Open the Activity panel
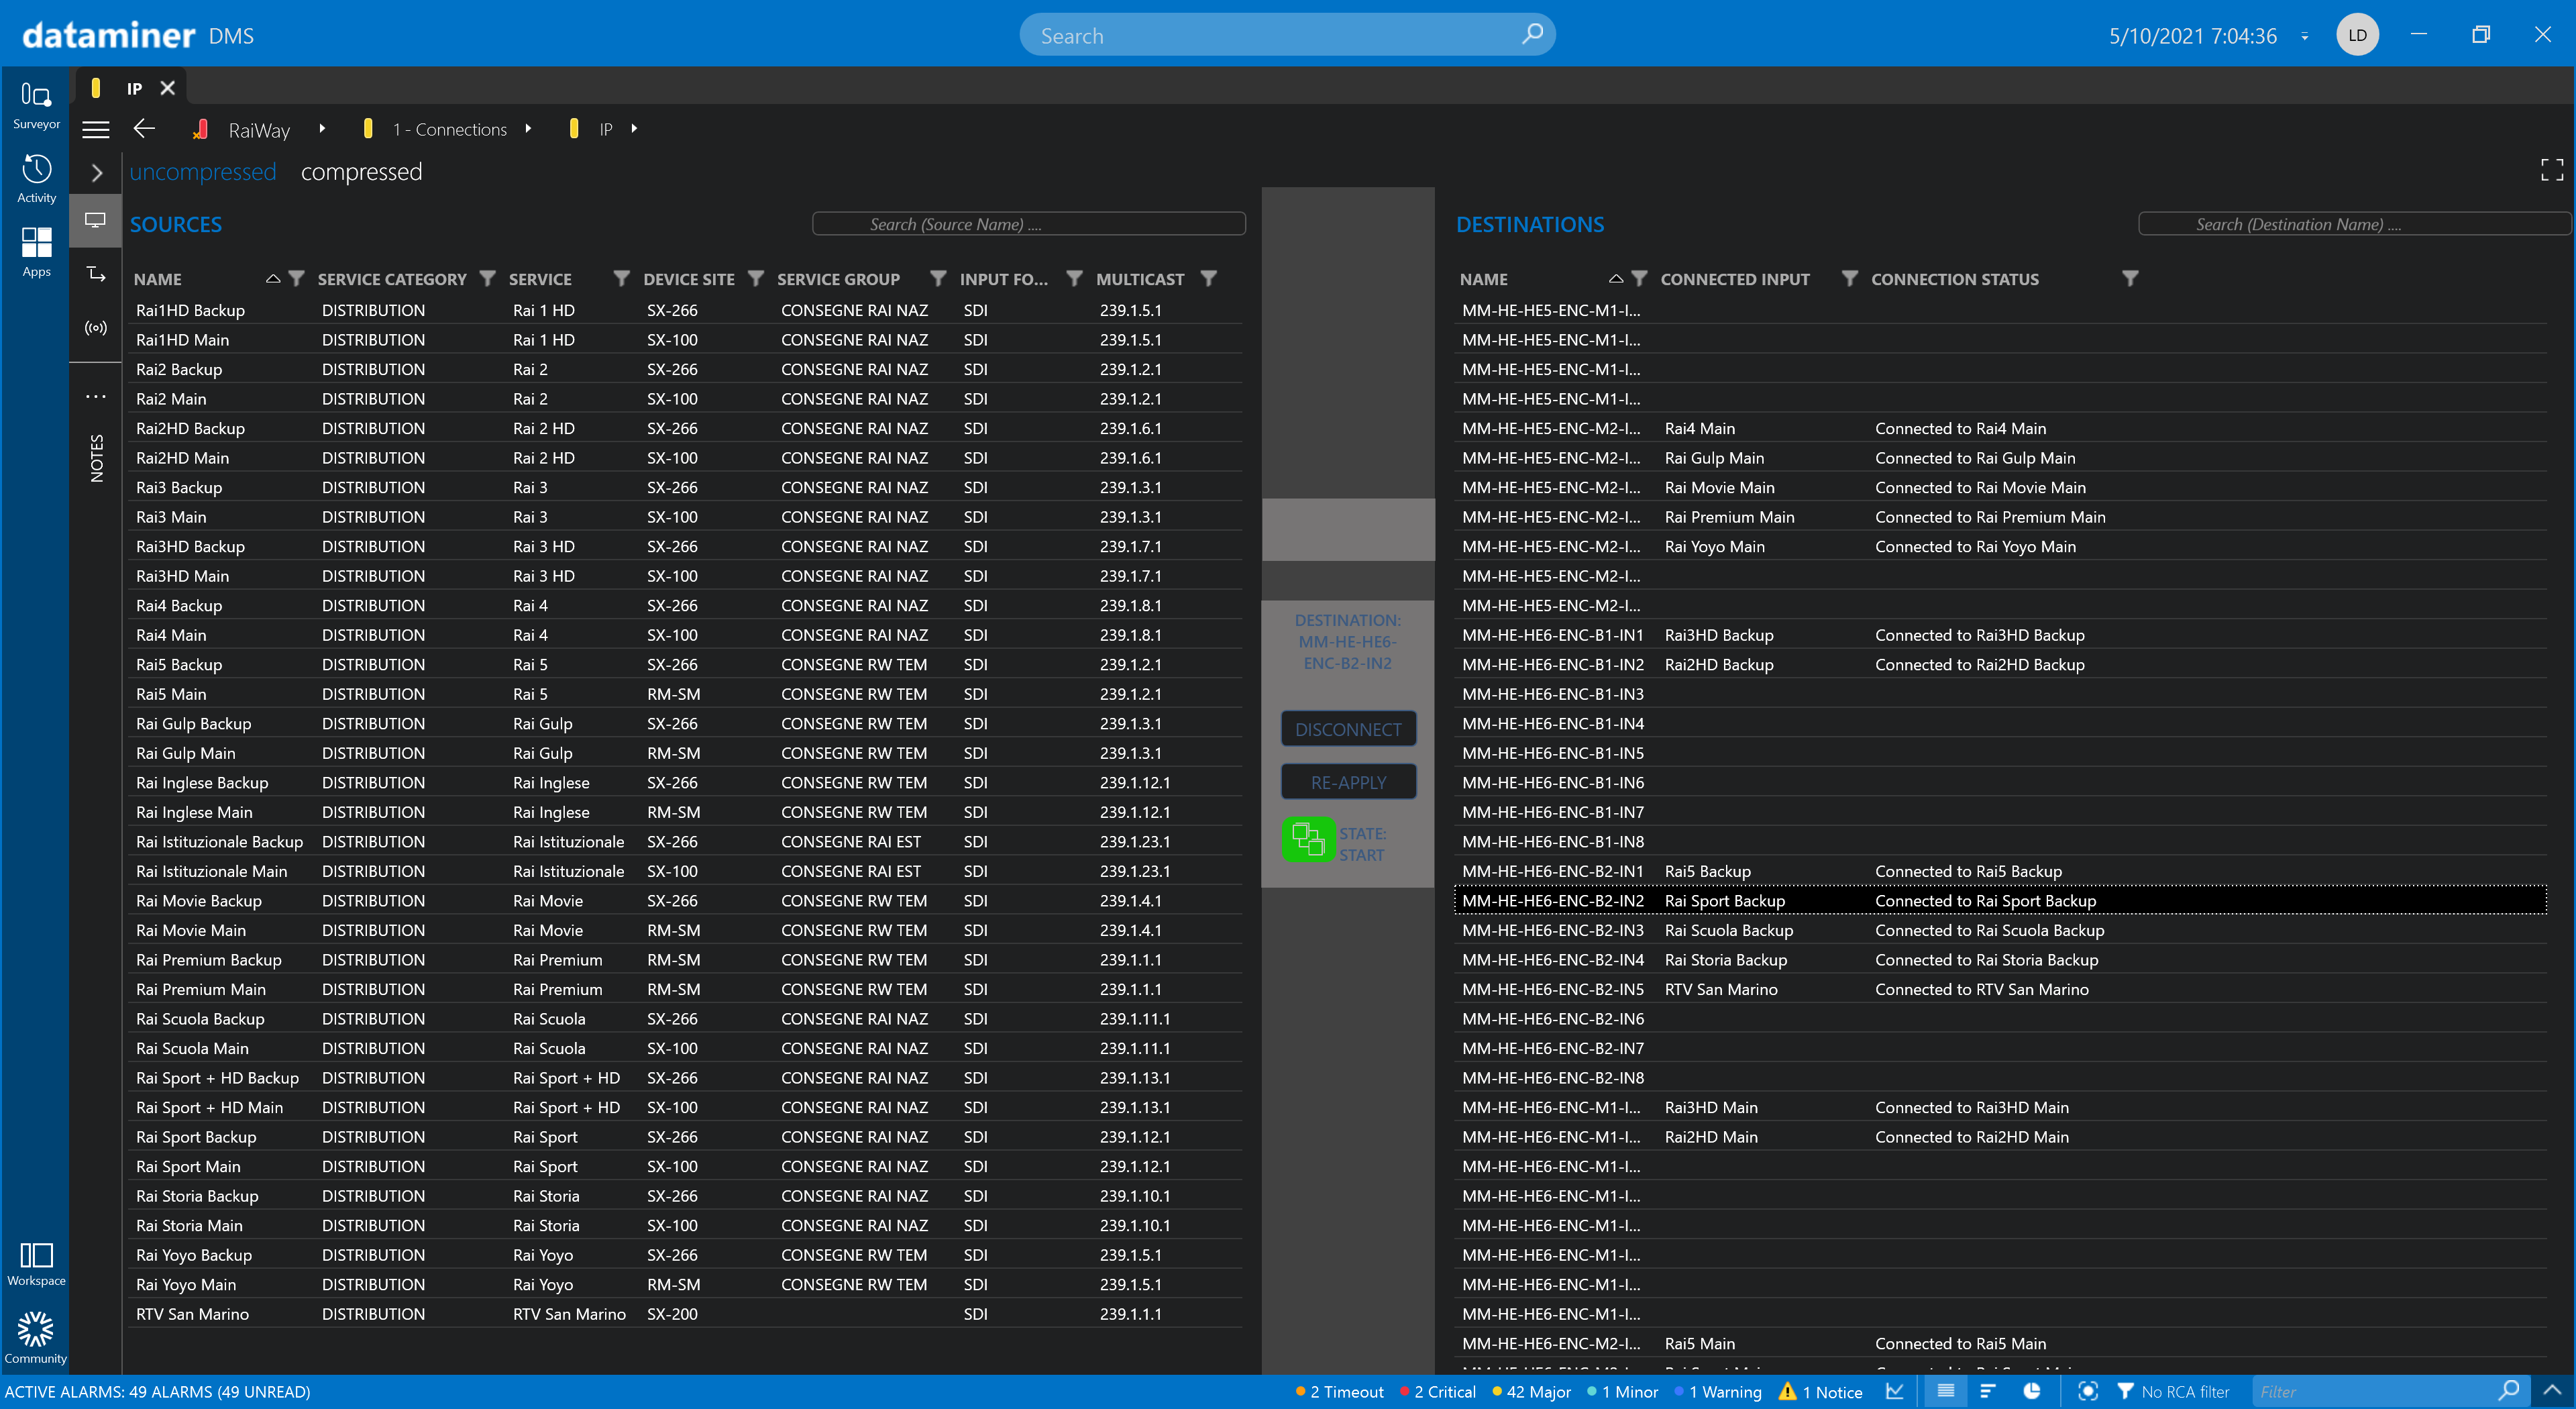Viewport: 2576px width, 1409px height. click(x=36, y=179)
